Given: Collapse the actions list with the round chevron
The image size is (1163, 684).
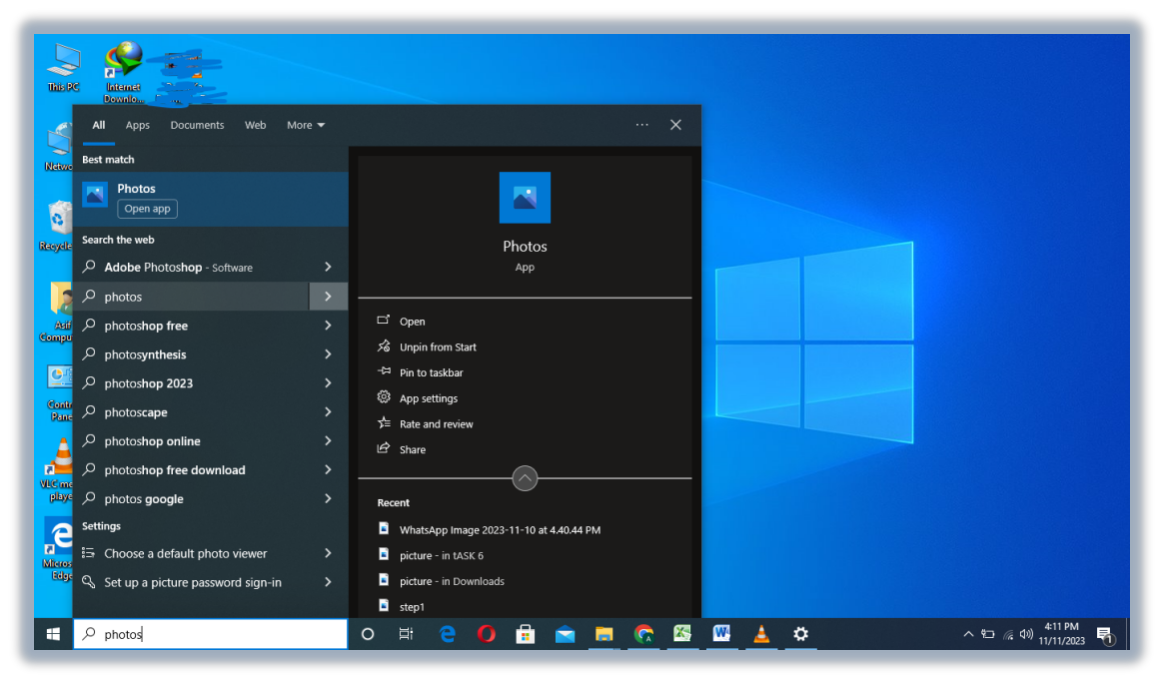Looking at the screenshot, I should point(524,479).
